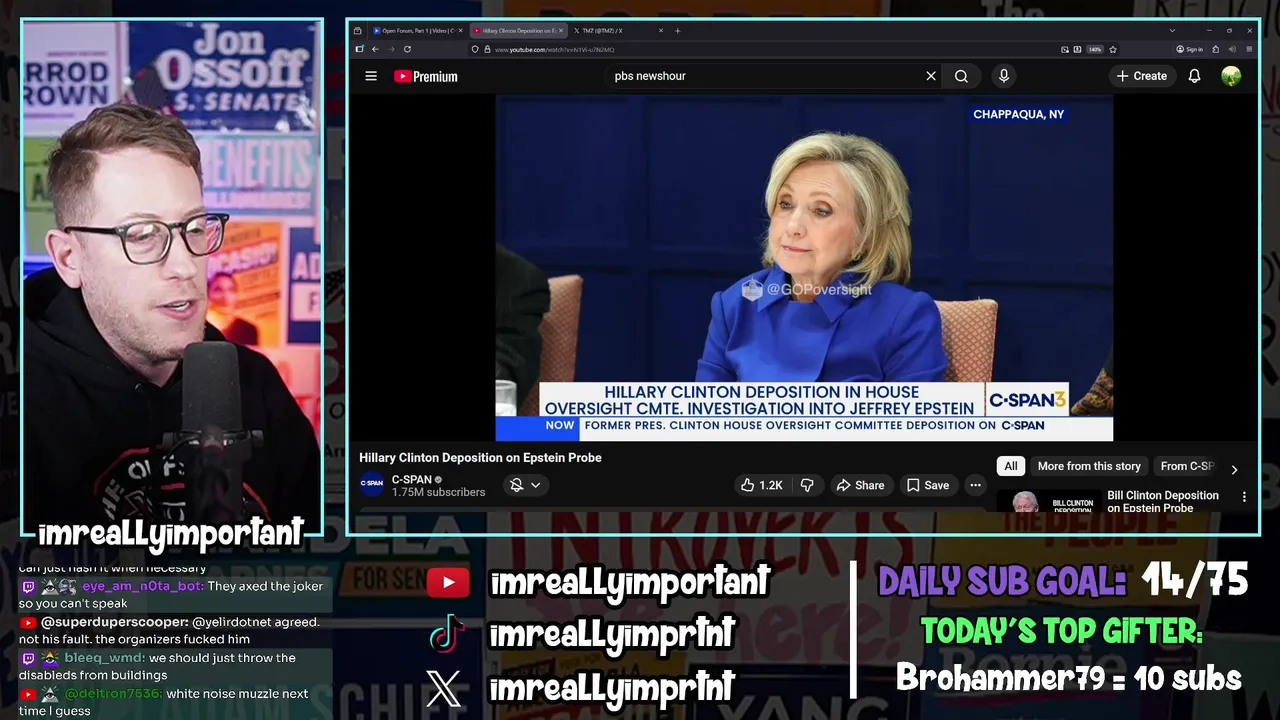Click the X logo in stream overlay
Image resolution: width=1280 pixels, height=720 pixels.
tap(444, 688)
